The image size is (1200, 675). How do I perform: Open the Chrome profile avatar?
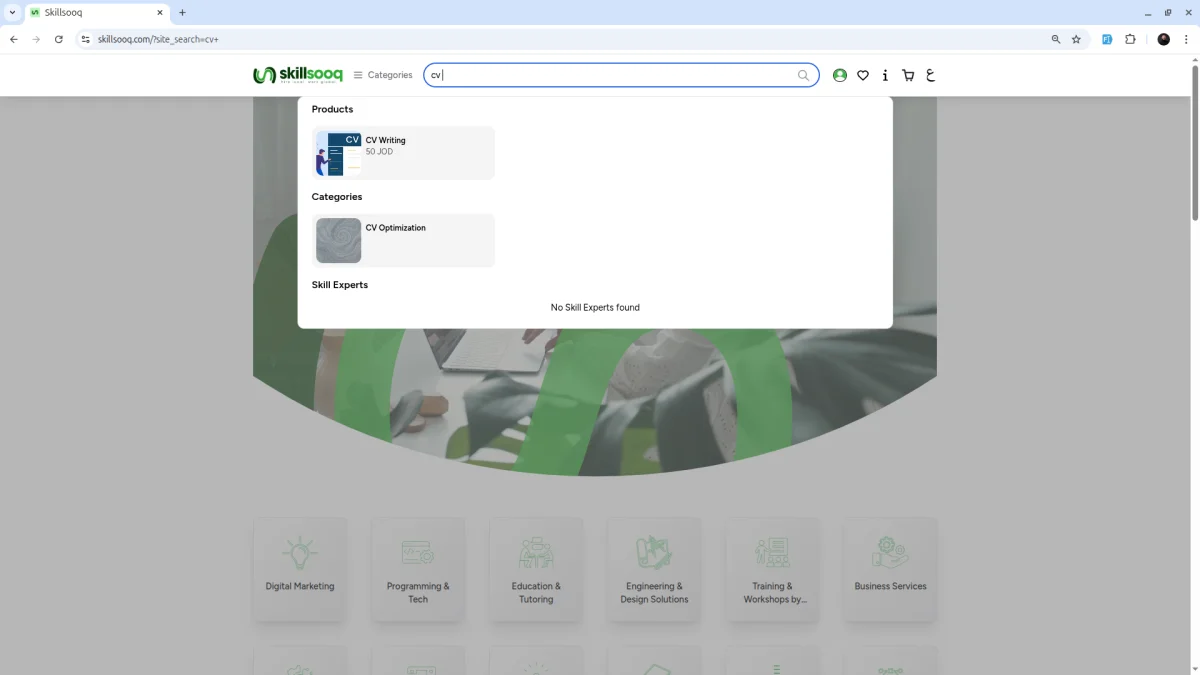tap(1163, 39)
